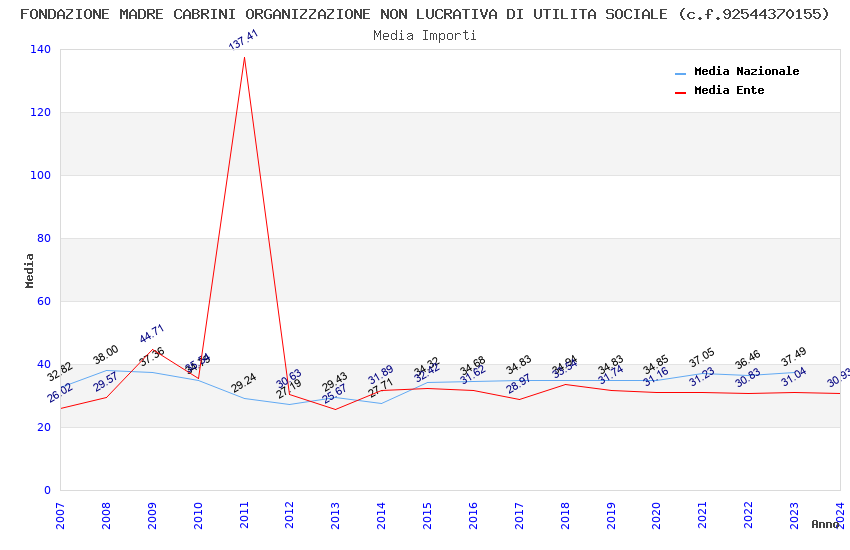
Task: Click the x-axis year 2010
Action: (198, 516)
